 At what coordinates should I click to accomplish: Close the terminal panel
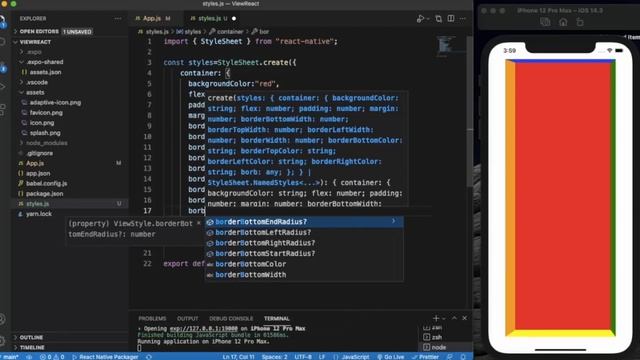pos(464,318)
